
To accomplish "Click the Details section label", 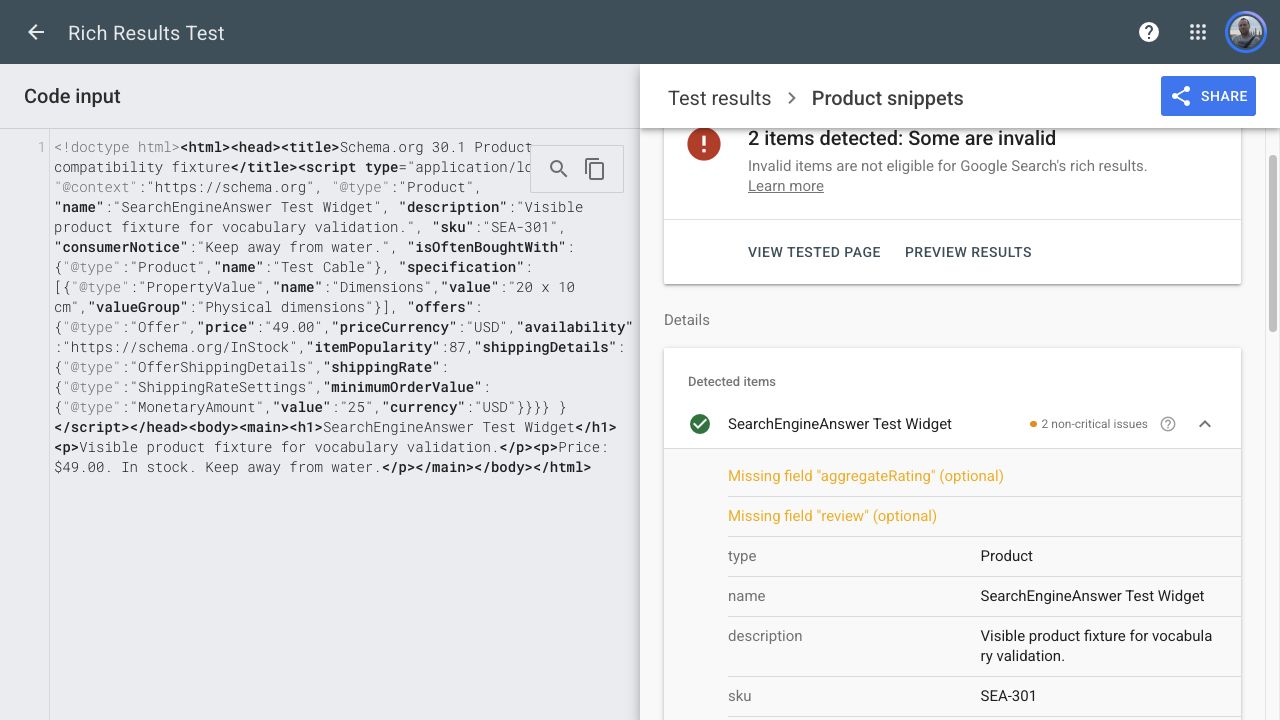I will pos(687,320).
